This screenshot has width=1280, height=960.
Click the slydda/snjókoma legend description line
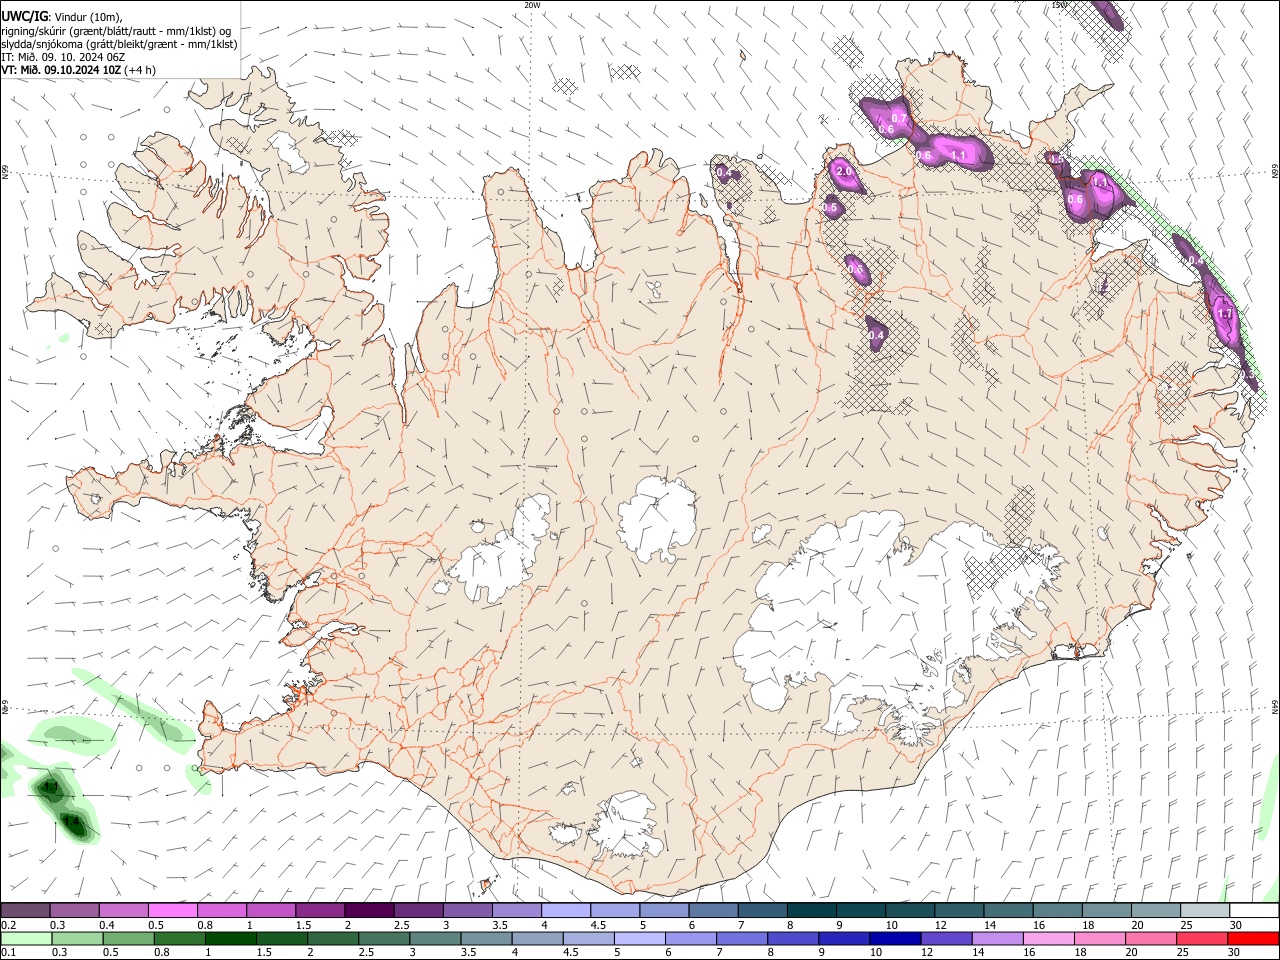pyautogui.click(x=119, y=44)
